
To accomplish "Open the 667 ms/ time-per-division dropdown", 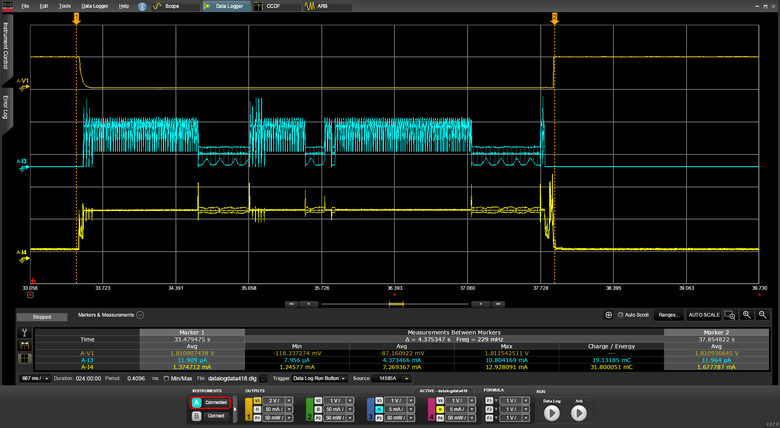I will [x=35, y=378].
